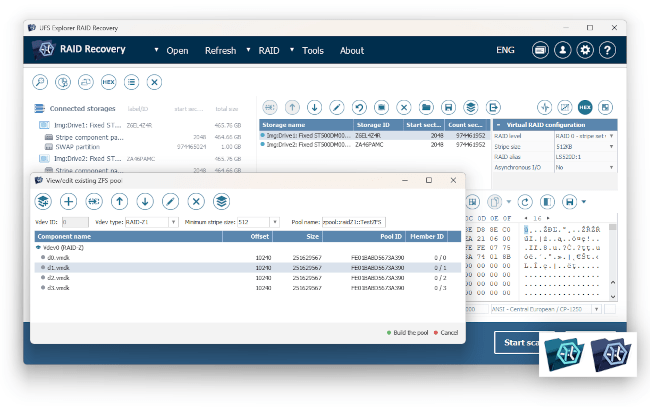The width and height of the screenshot is (650, 407).
Task: Click the Refresh menu item
Action: click(x=220, y=51)
